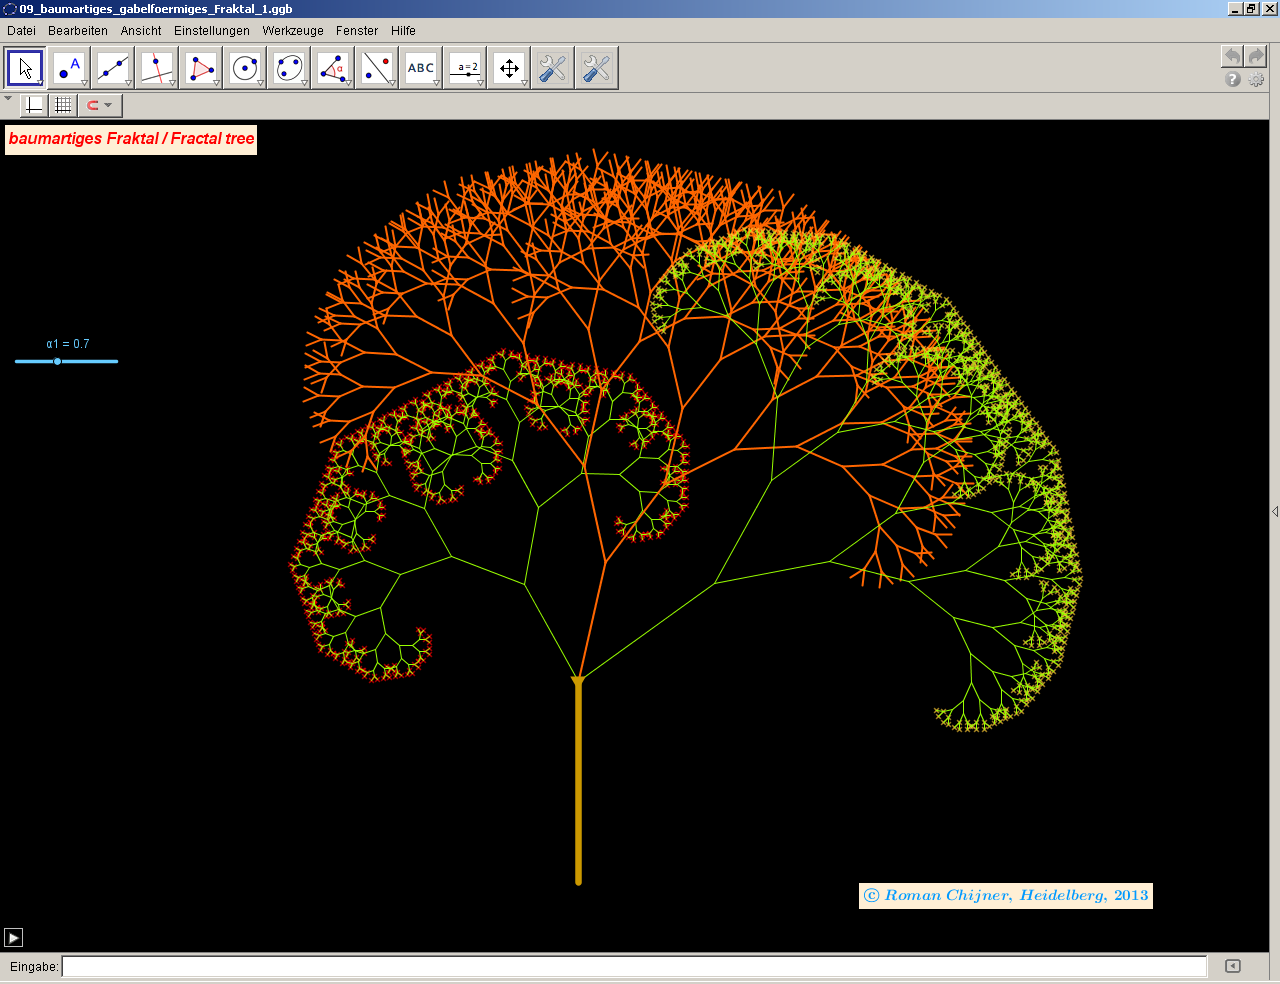The height and width of the screenshot is (984, 1280).
Task: Choose the ABC text insertion tool
Action: (x=421, y=68)
